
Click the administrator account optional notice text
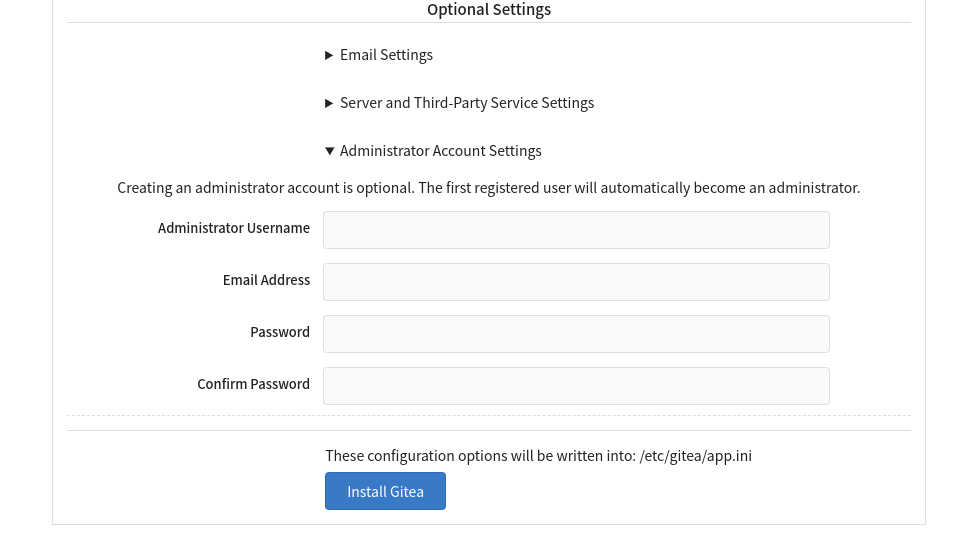pos(488,188)
